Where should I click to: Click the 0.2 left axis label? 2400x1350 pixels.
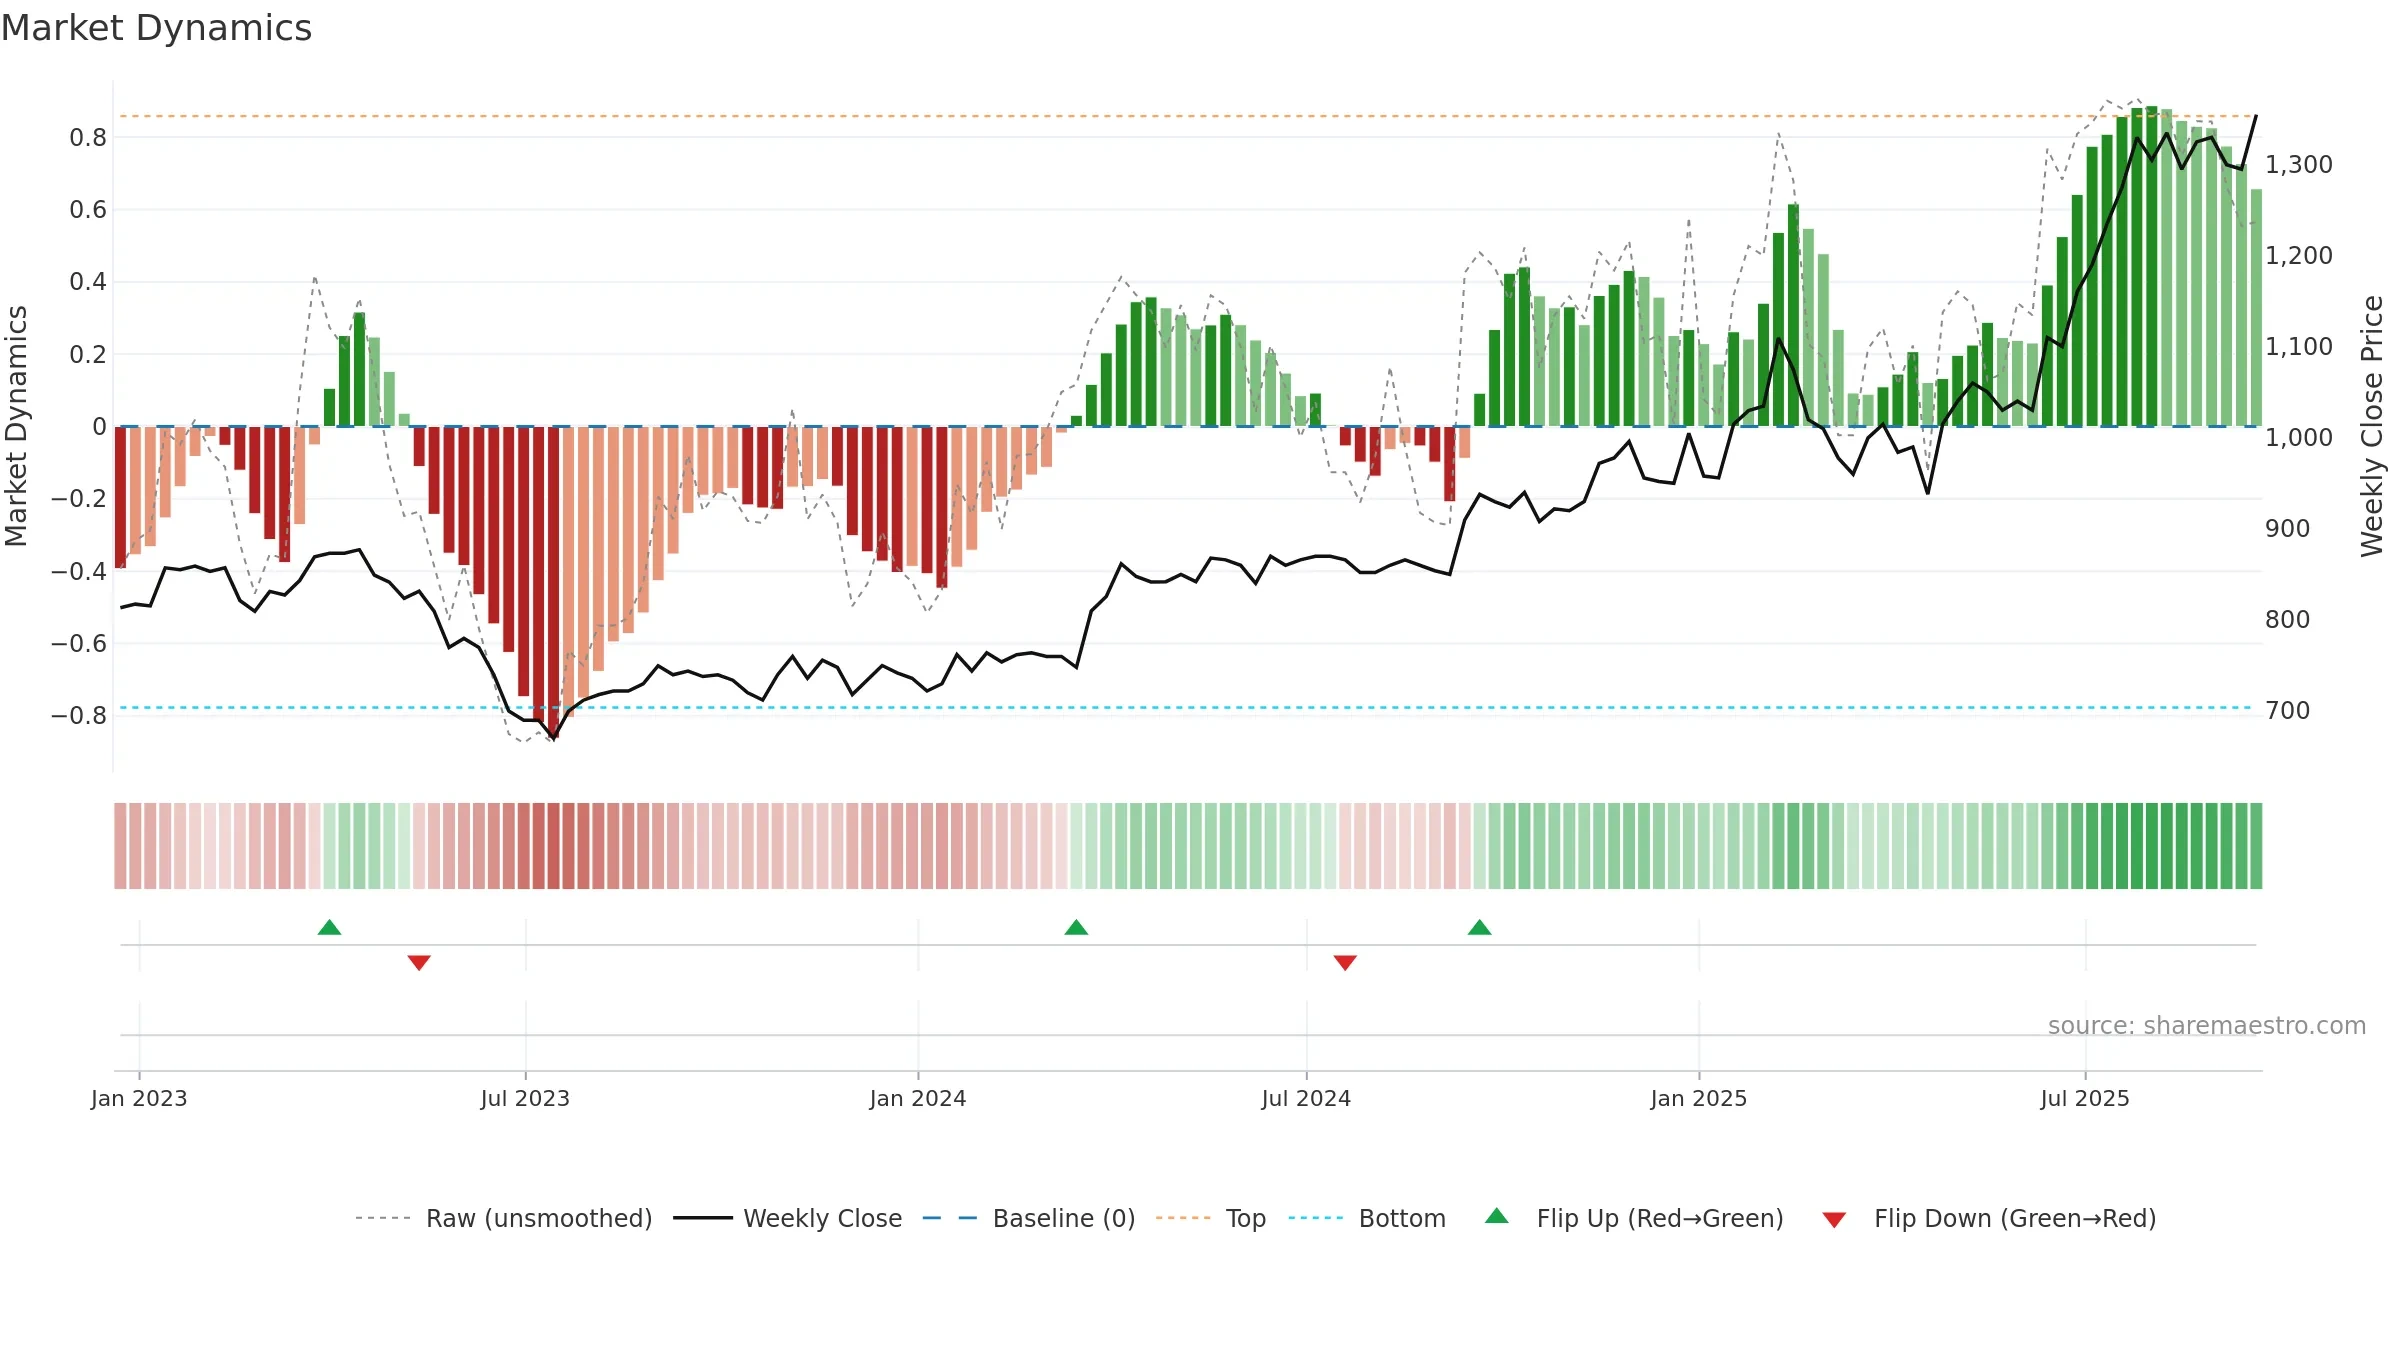(88, 354)
